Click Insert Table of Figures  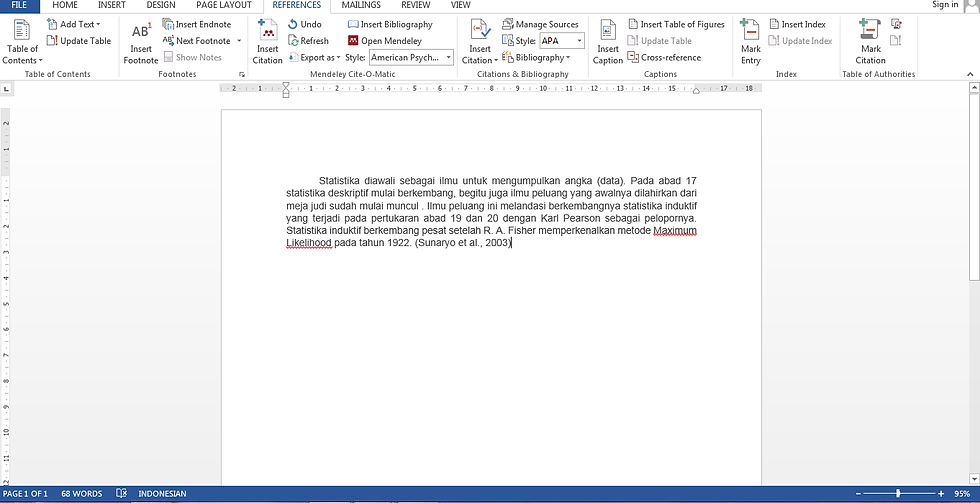676,24
